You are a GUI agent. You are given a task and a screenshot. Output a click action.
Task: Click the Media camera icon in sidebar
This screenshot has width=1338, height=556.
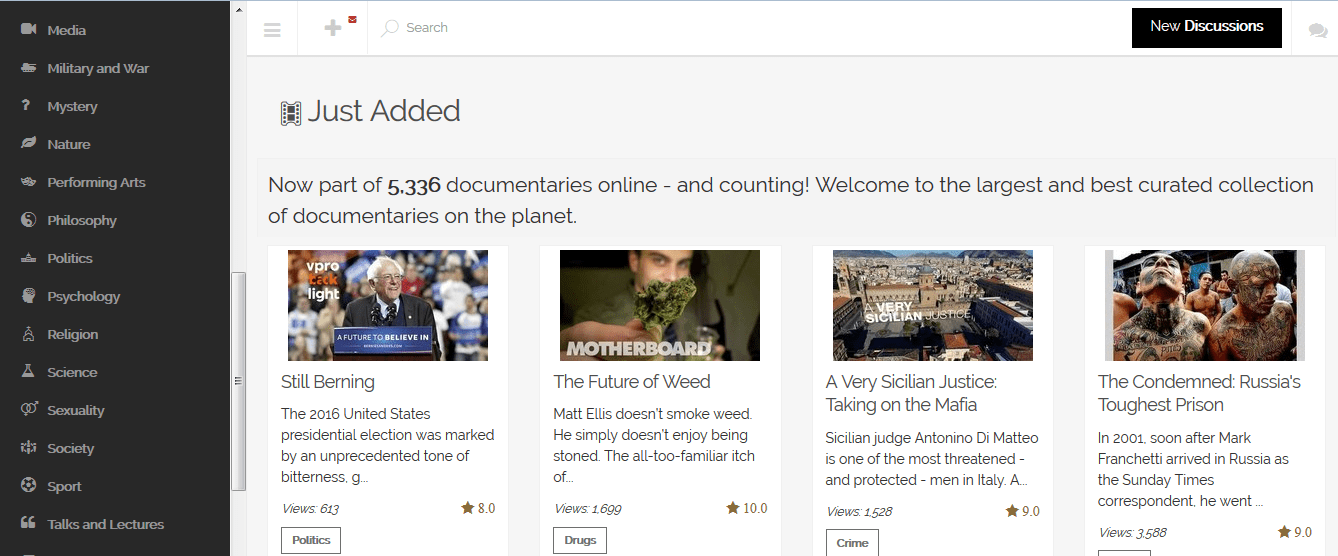tap(28, 29)
